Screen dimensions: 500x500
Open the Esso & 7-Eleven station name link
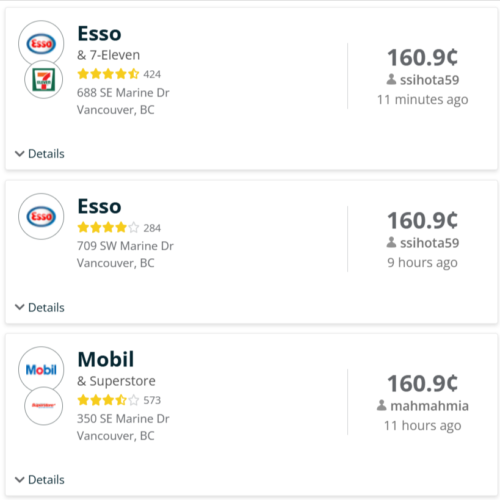tap(99, 34)
